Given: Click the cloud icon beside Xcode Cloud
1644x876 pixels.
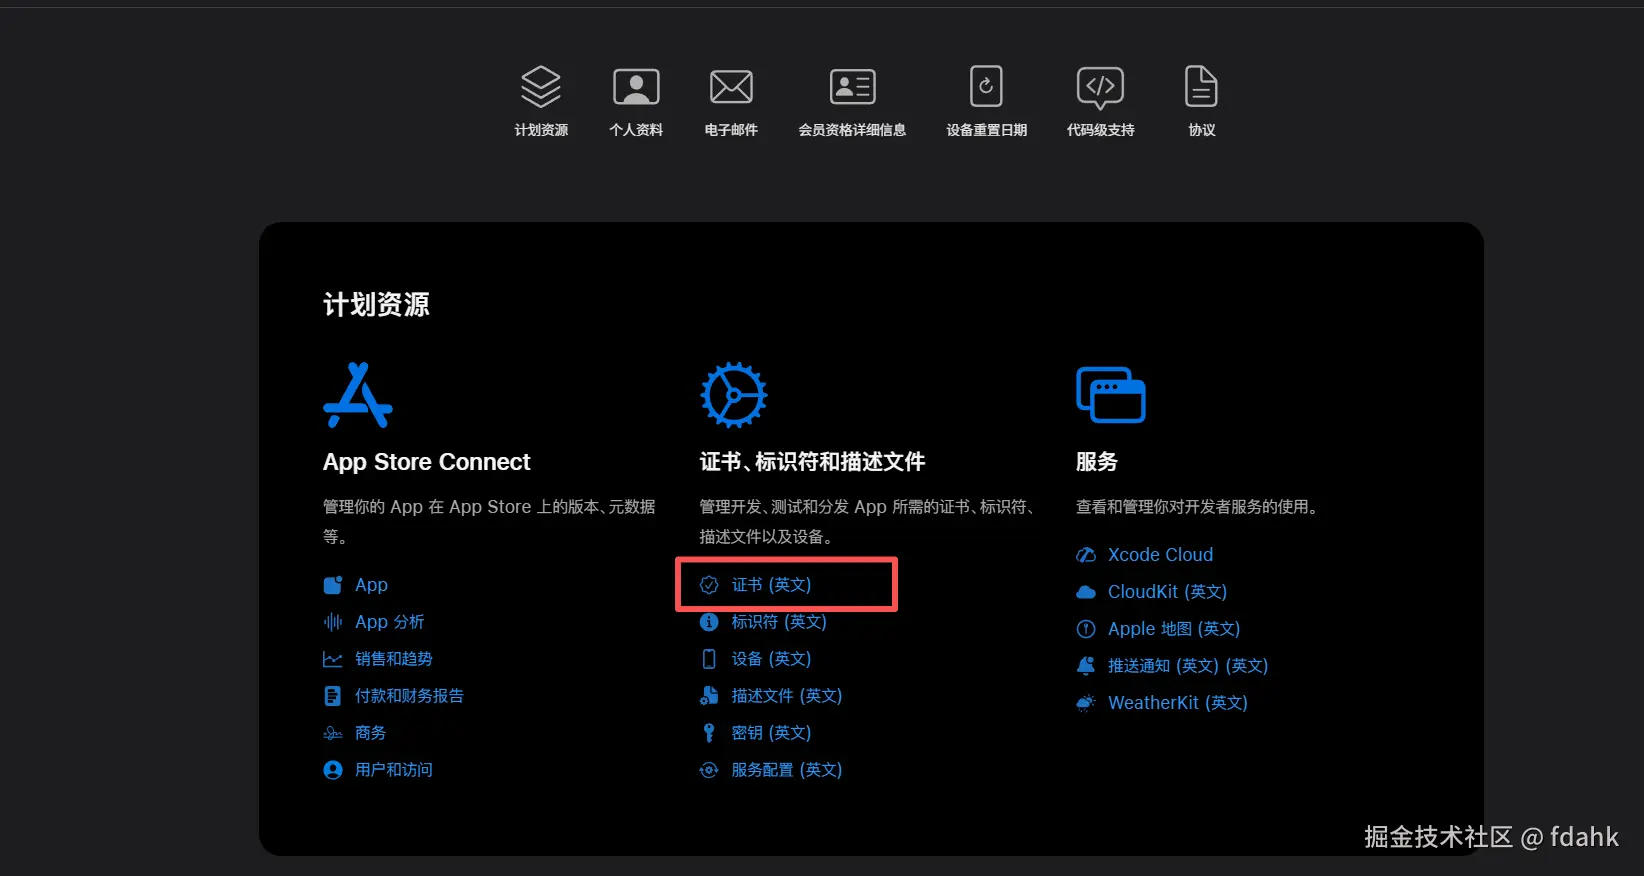Looking at the screenshot, I should [1086, 555].
